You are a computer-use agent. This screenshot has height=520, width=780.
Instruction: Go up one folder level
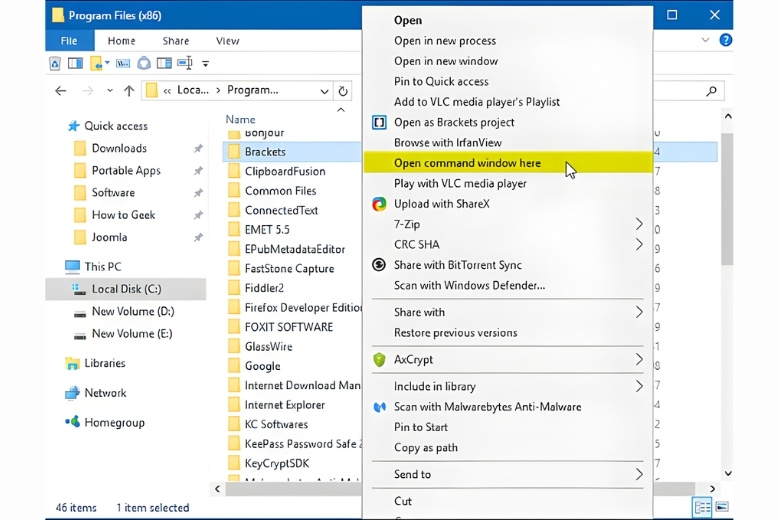click(129, 91)
